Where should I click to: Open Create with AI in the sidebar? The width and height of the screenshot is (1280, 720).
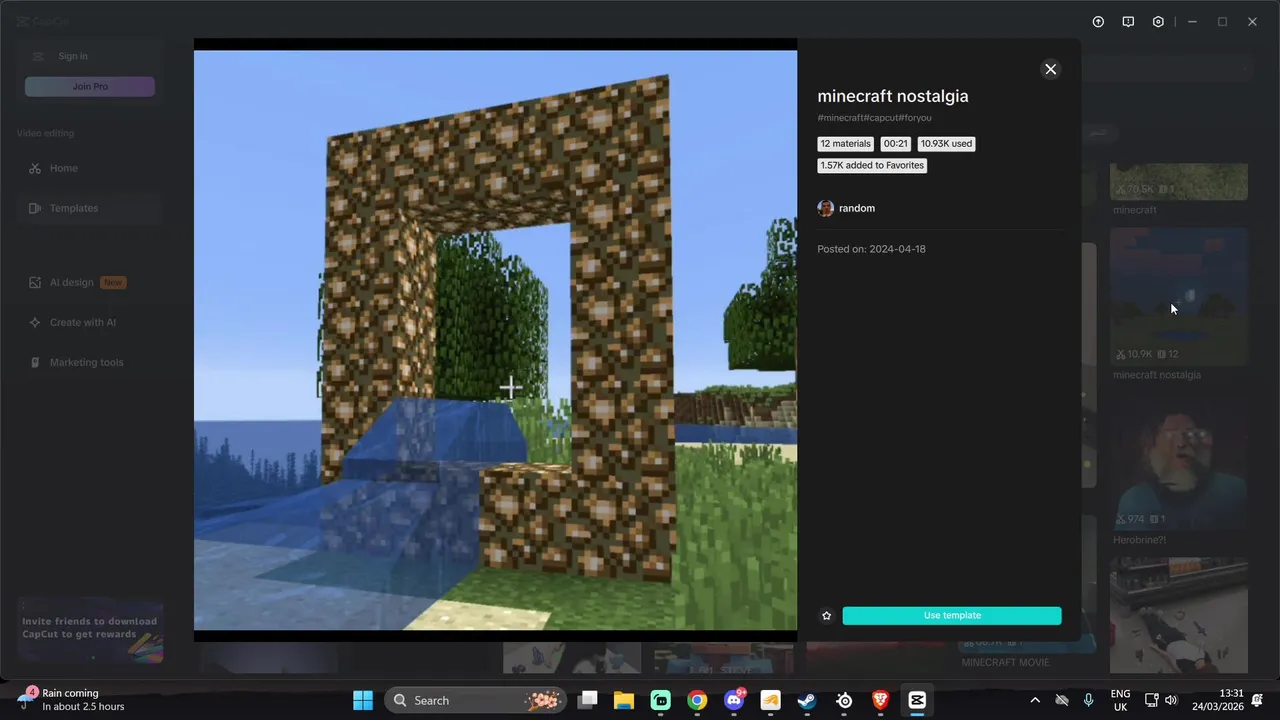90,322
